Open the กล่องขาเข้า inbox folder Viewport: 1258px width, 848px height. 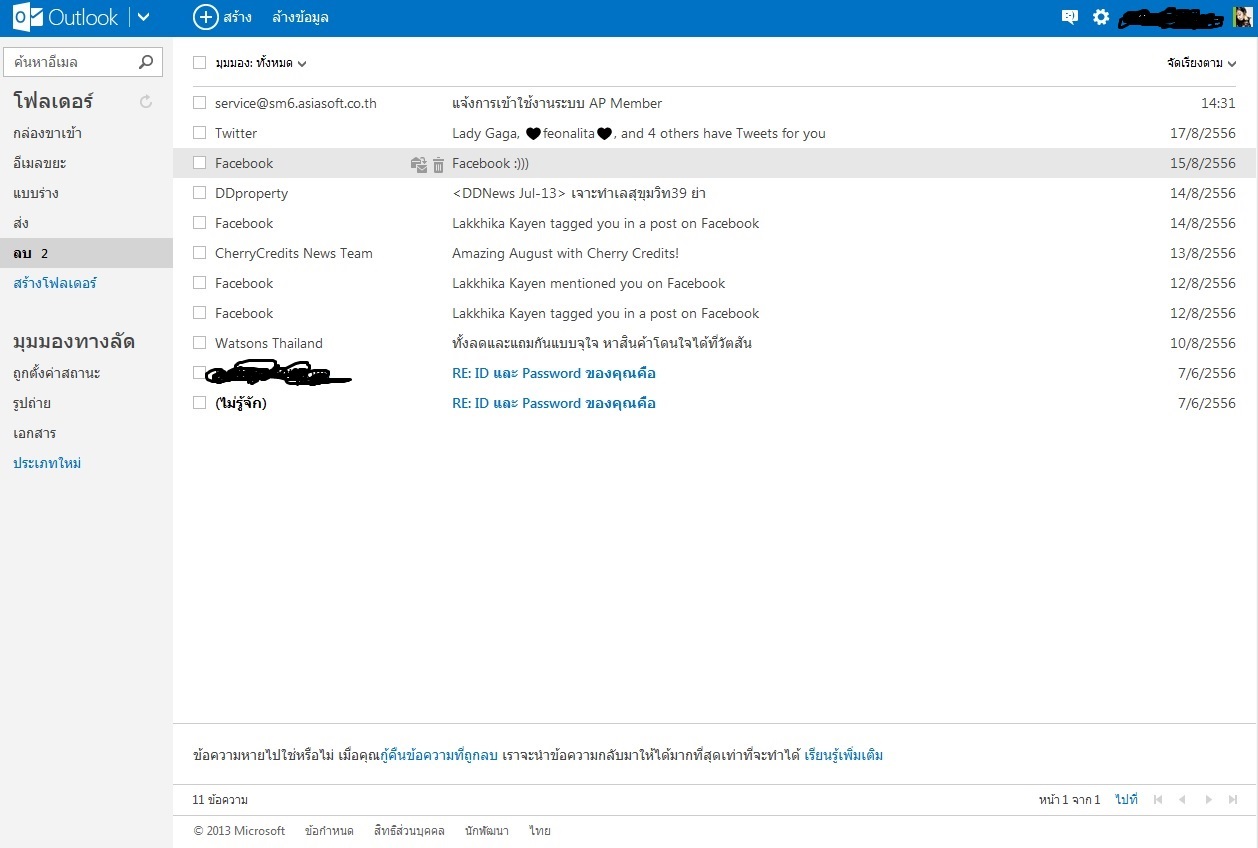[47, 133]
